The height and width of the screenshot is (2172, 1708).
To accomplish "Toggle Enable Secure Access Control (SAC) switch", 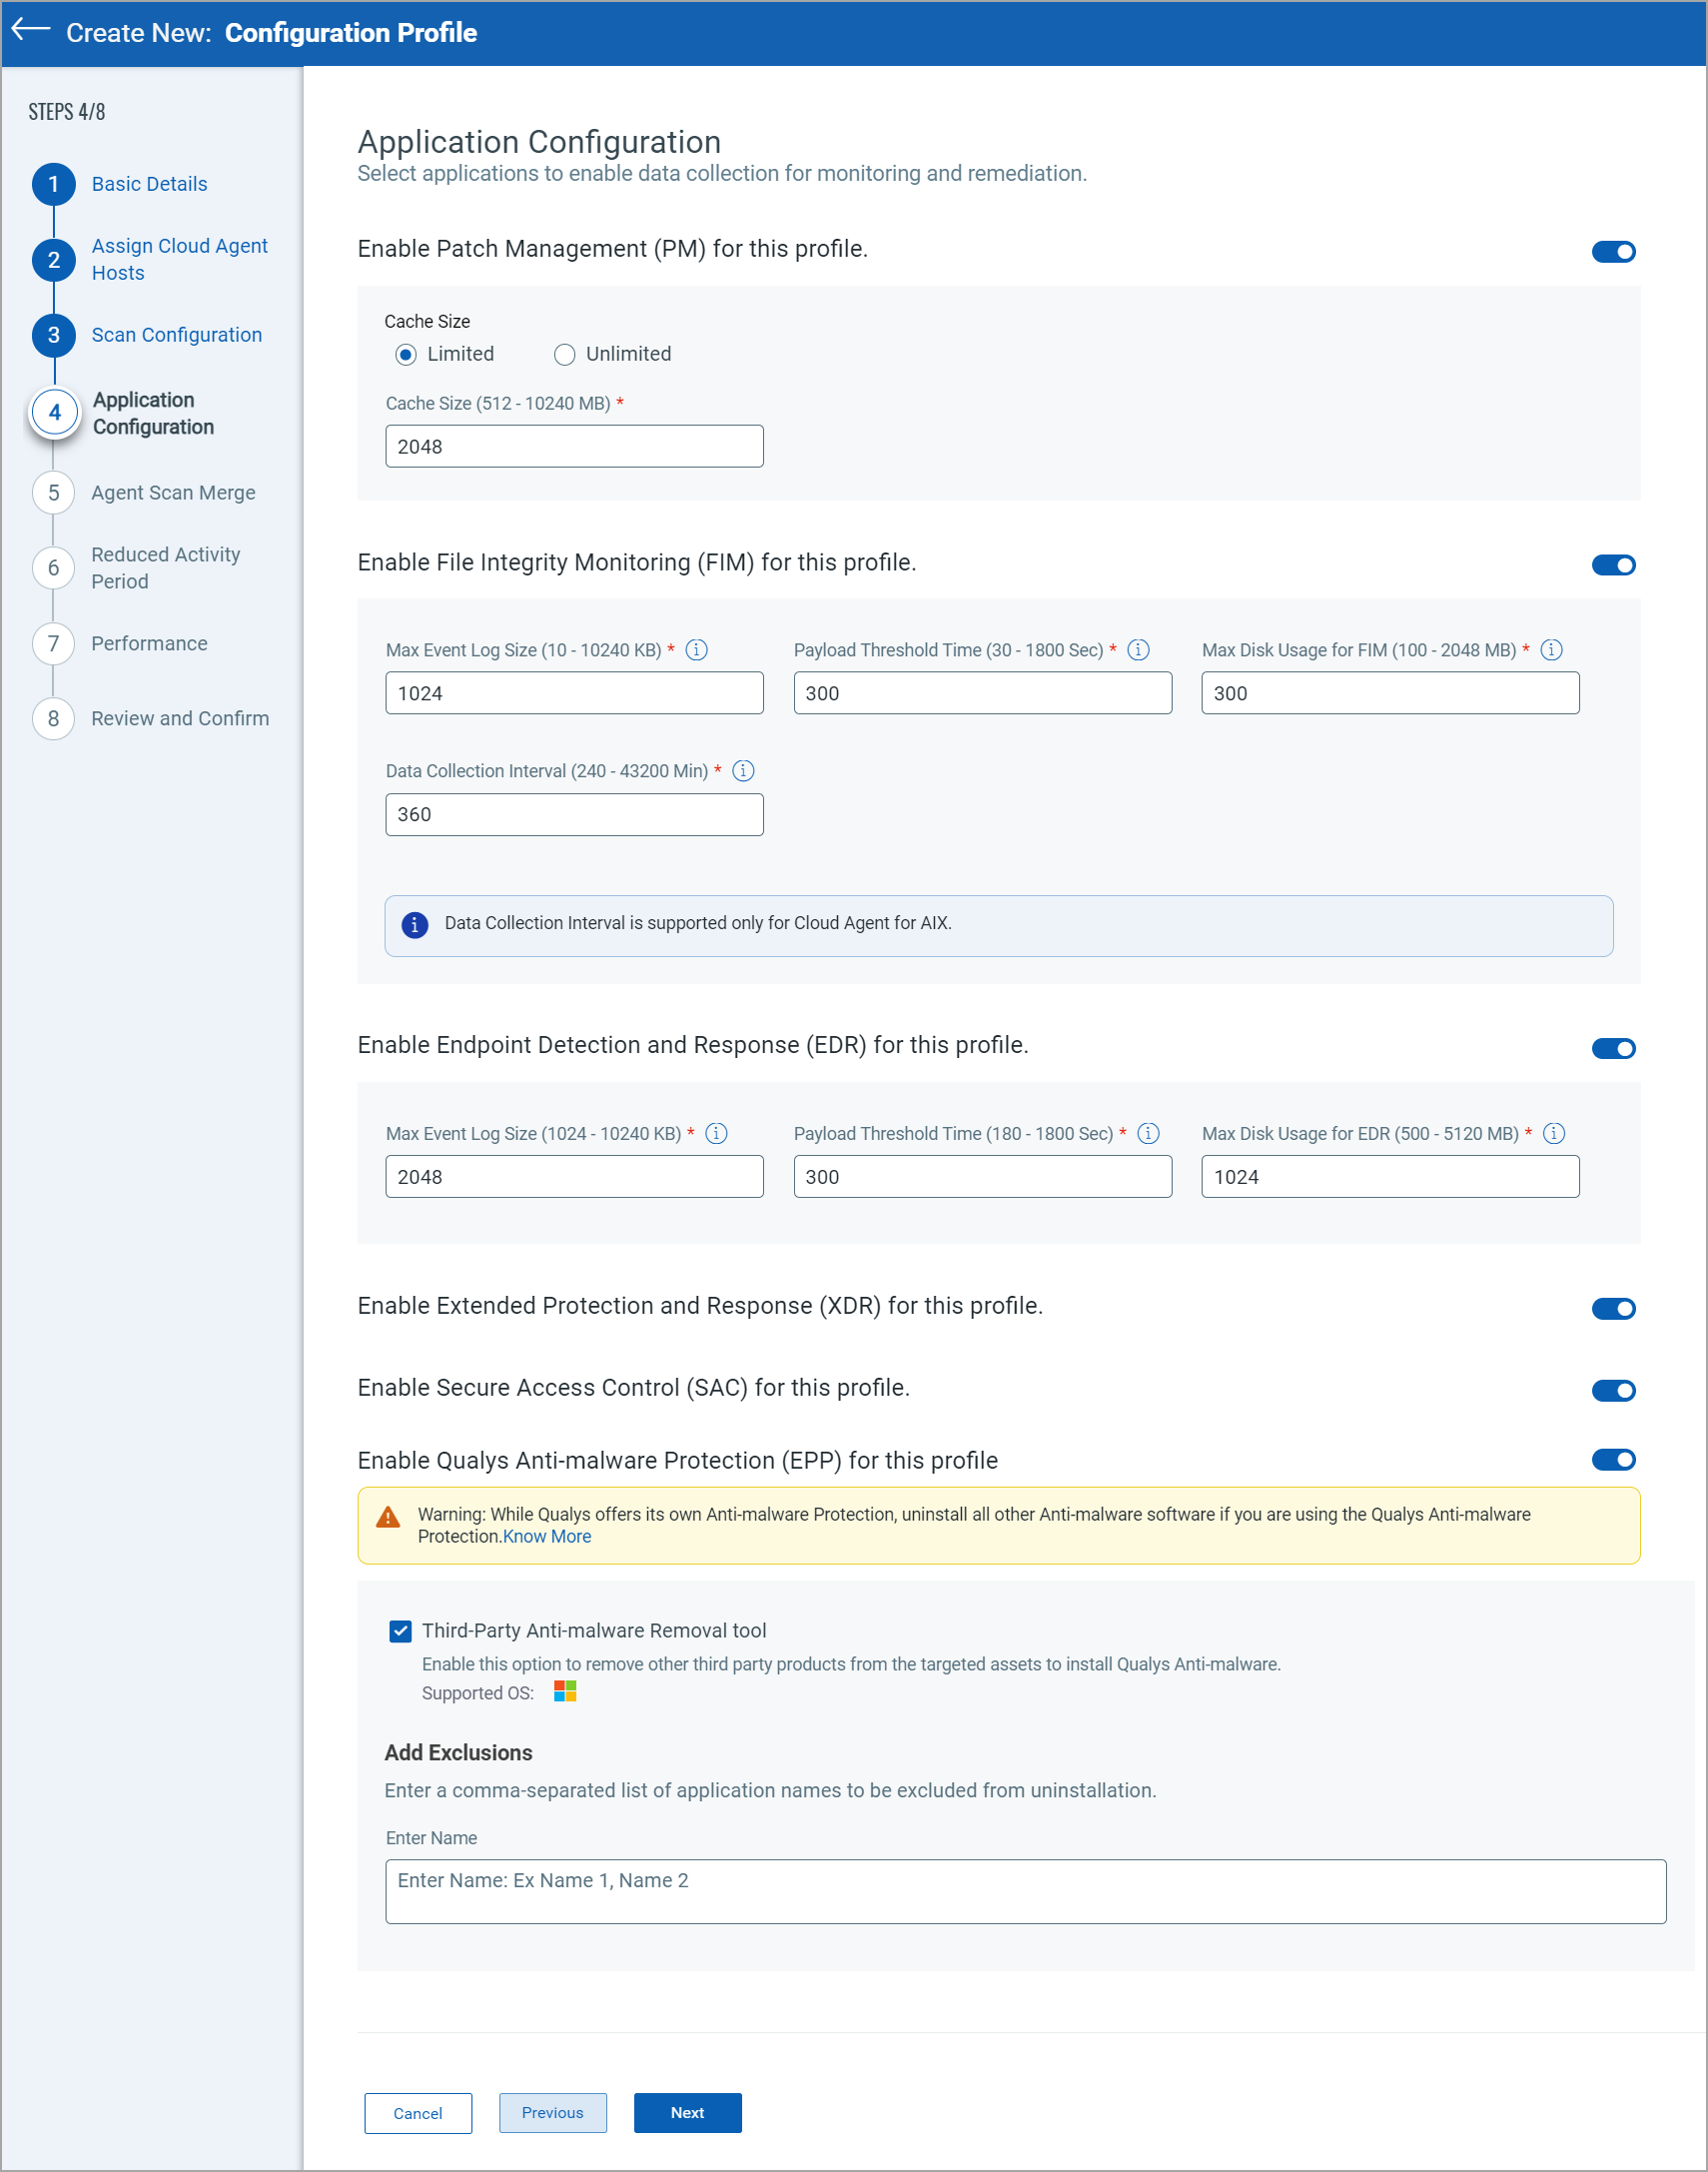I will pyautogui.click(x=1613, y=1390).
